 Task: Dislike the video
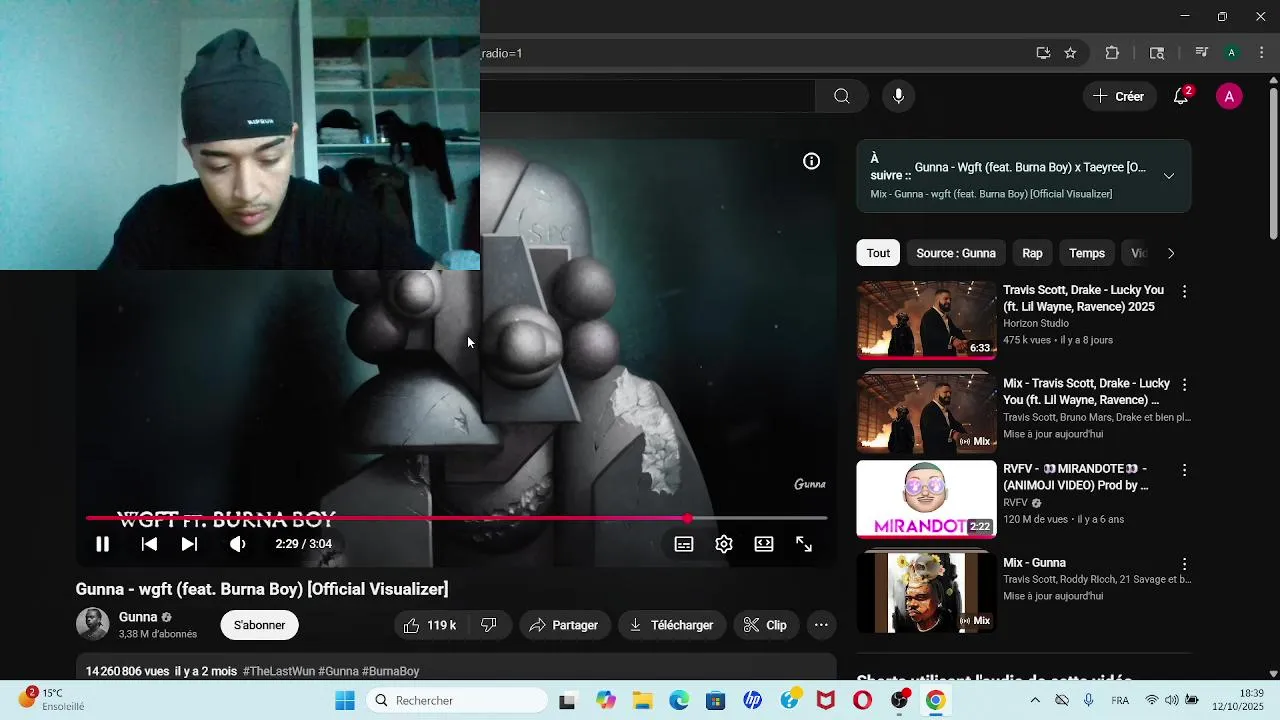pyautogui.click(x=489, y=625)
